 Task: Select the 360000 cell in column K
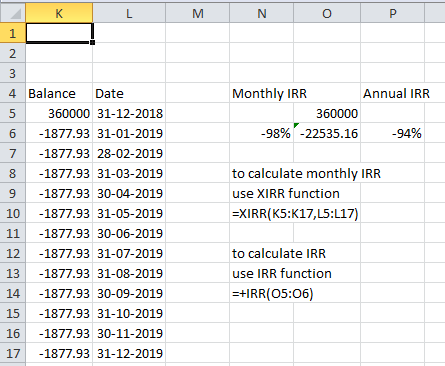pyautogui.click(x=59, y=113)
